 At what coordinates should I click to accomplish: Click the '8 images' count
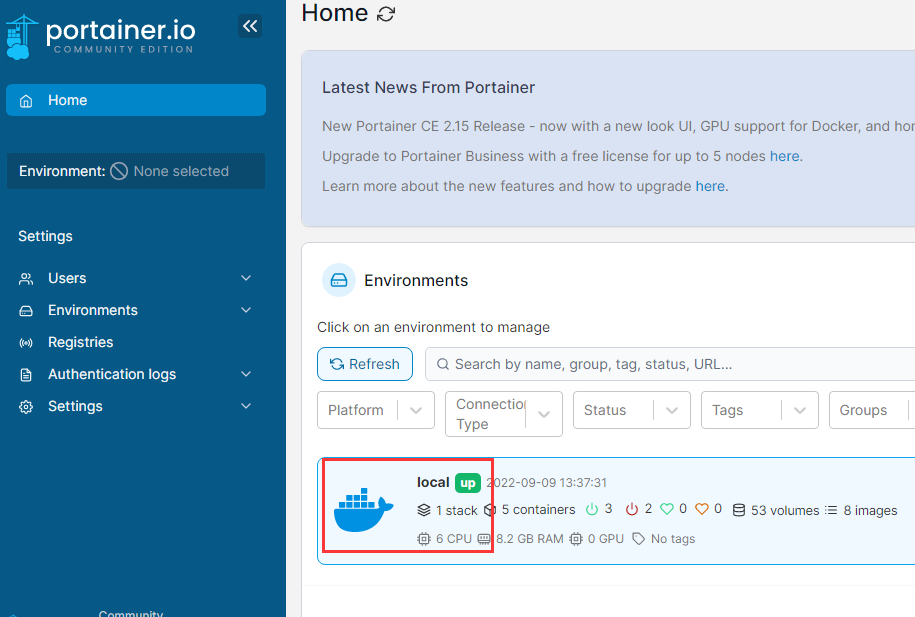pos(870,511)
